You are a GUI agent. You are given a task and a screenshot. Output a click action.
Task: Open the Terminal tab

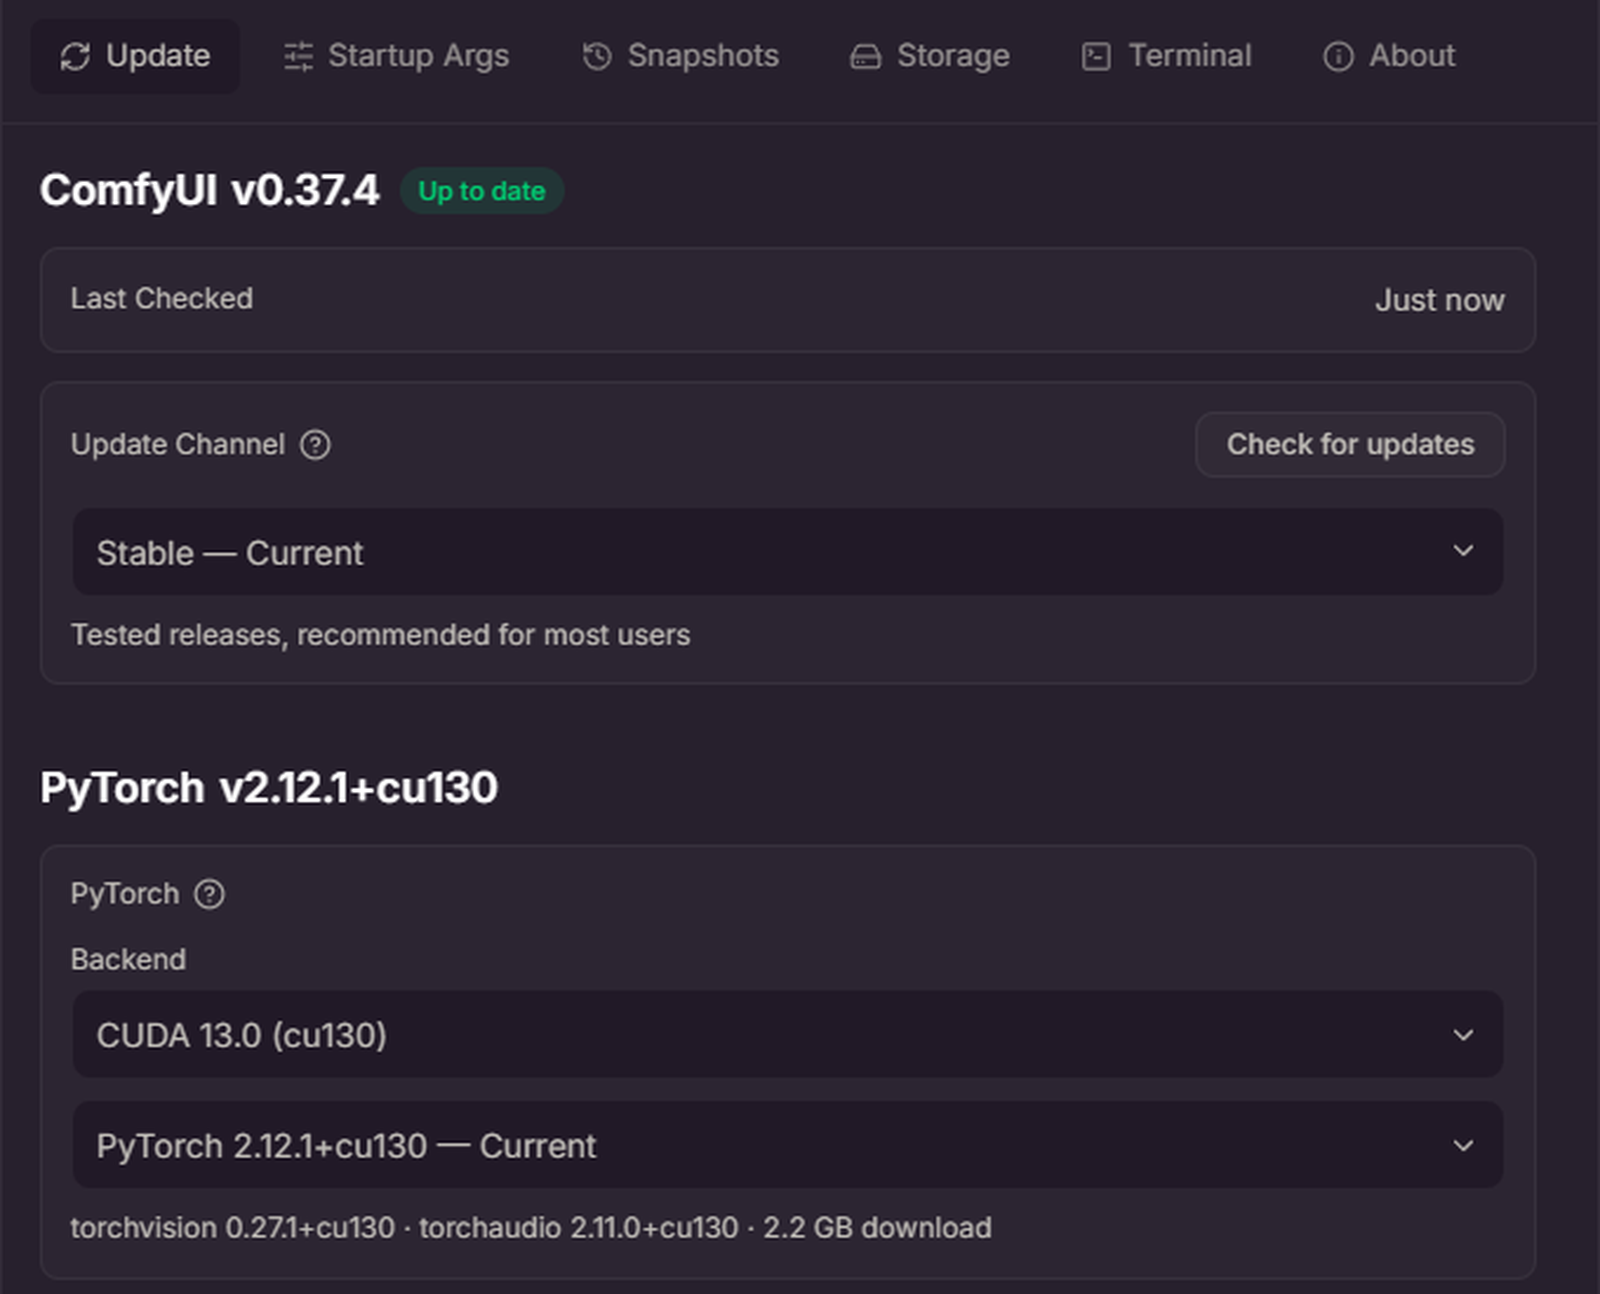[x=1166, y=56]
